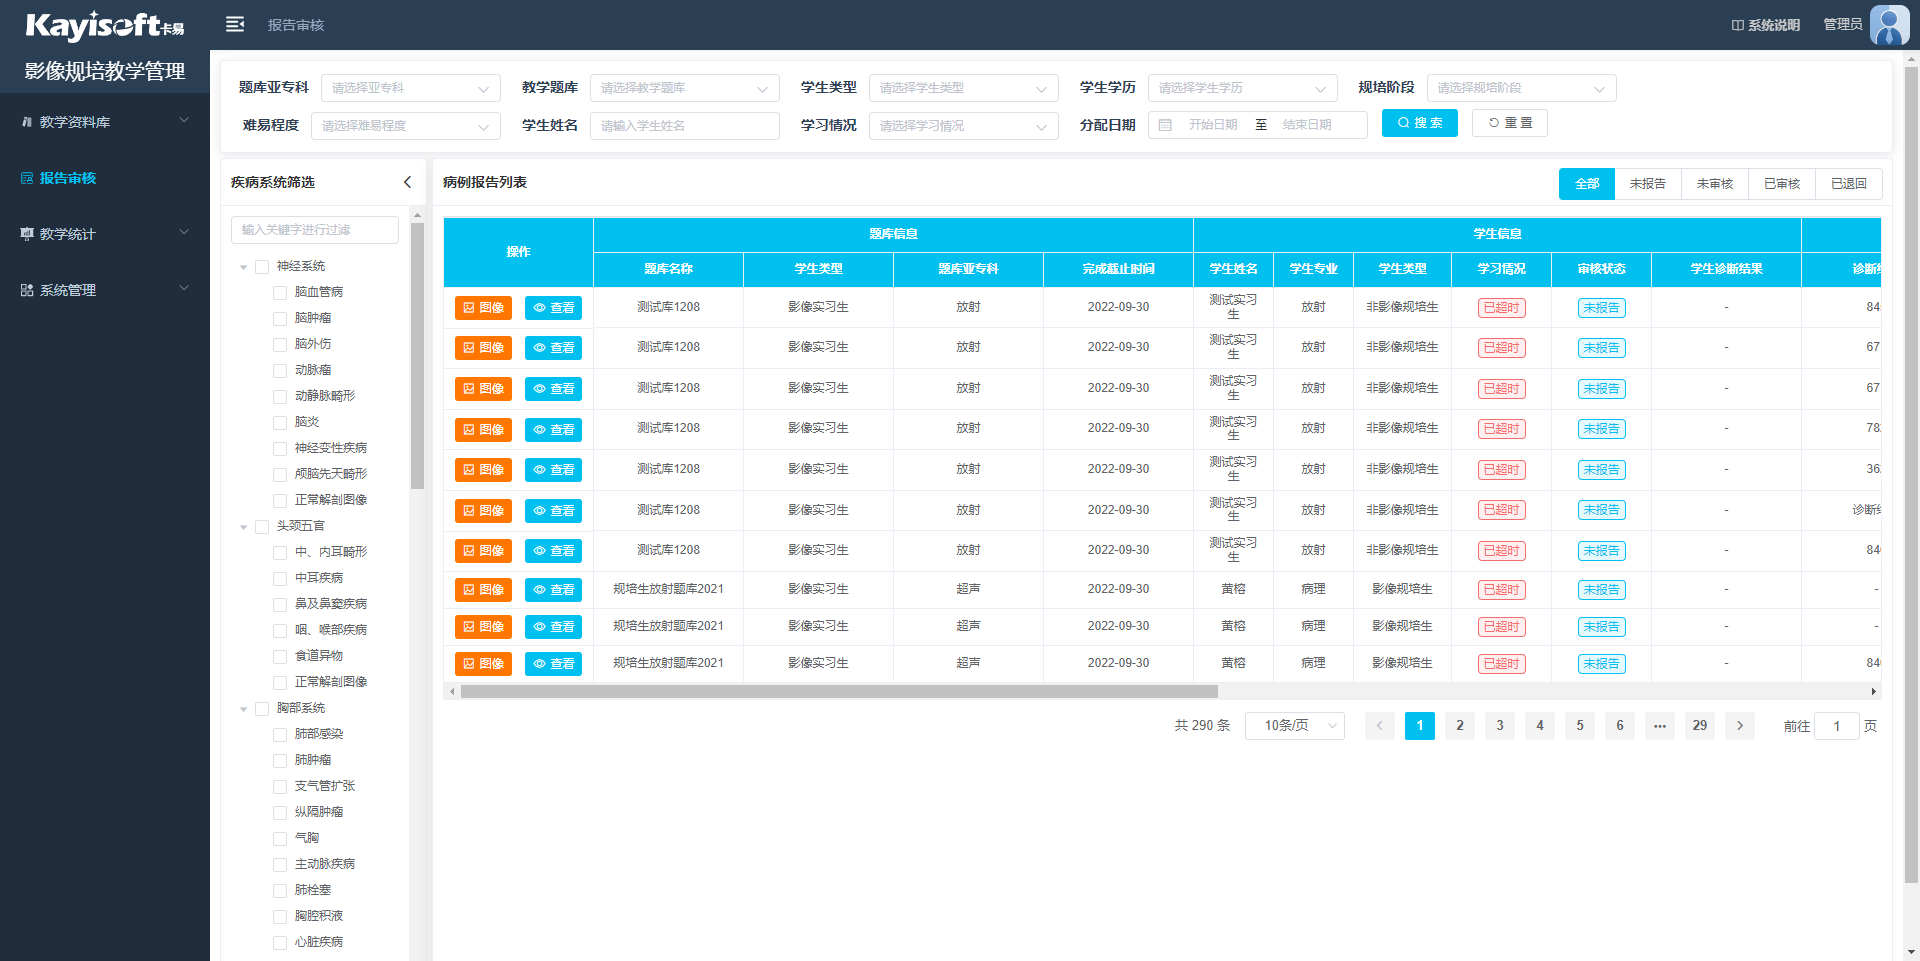The width and height of the screenshot is (1920, 961).
Task: Click the 学生姓名 input field
Action: coord(684,126)
